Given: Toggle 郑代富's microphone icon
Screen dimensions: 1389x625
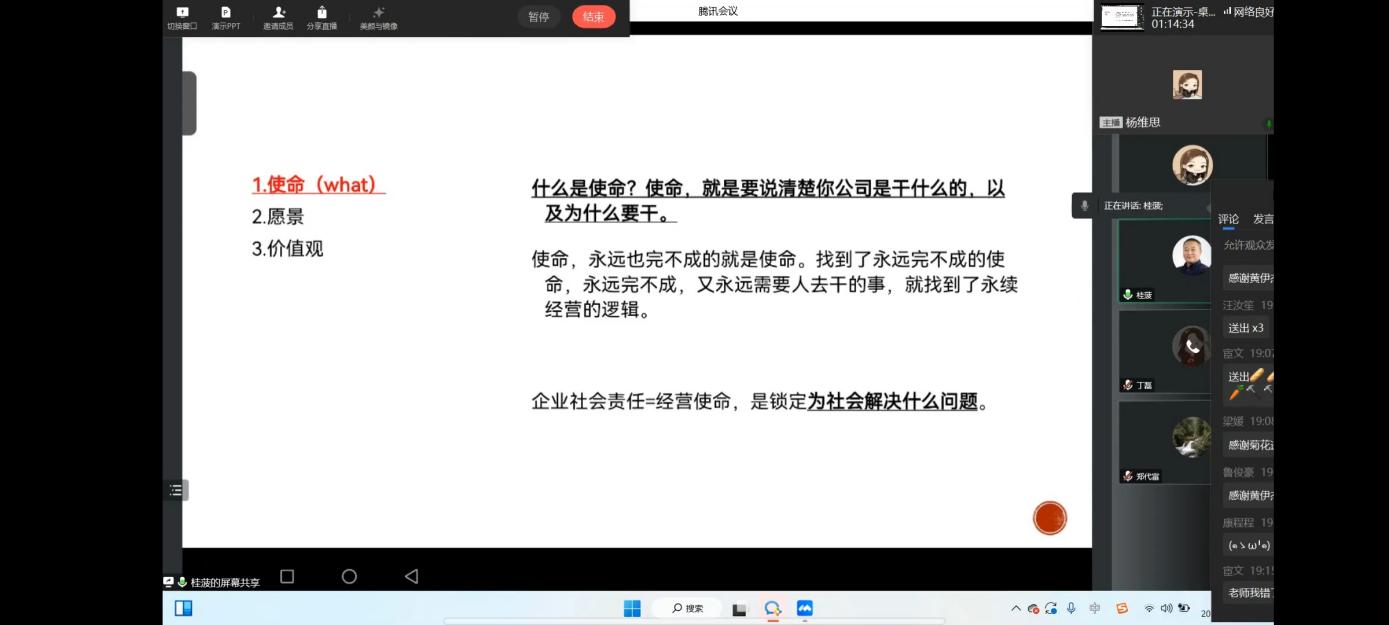Looking at the screenshot, I should click(x=1126, y=475).
